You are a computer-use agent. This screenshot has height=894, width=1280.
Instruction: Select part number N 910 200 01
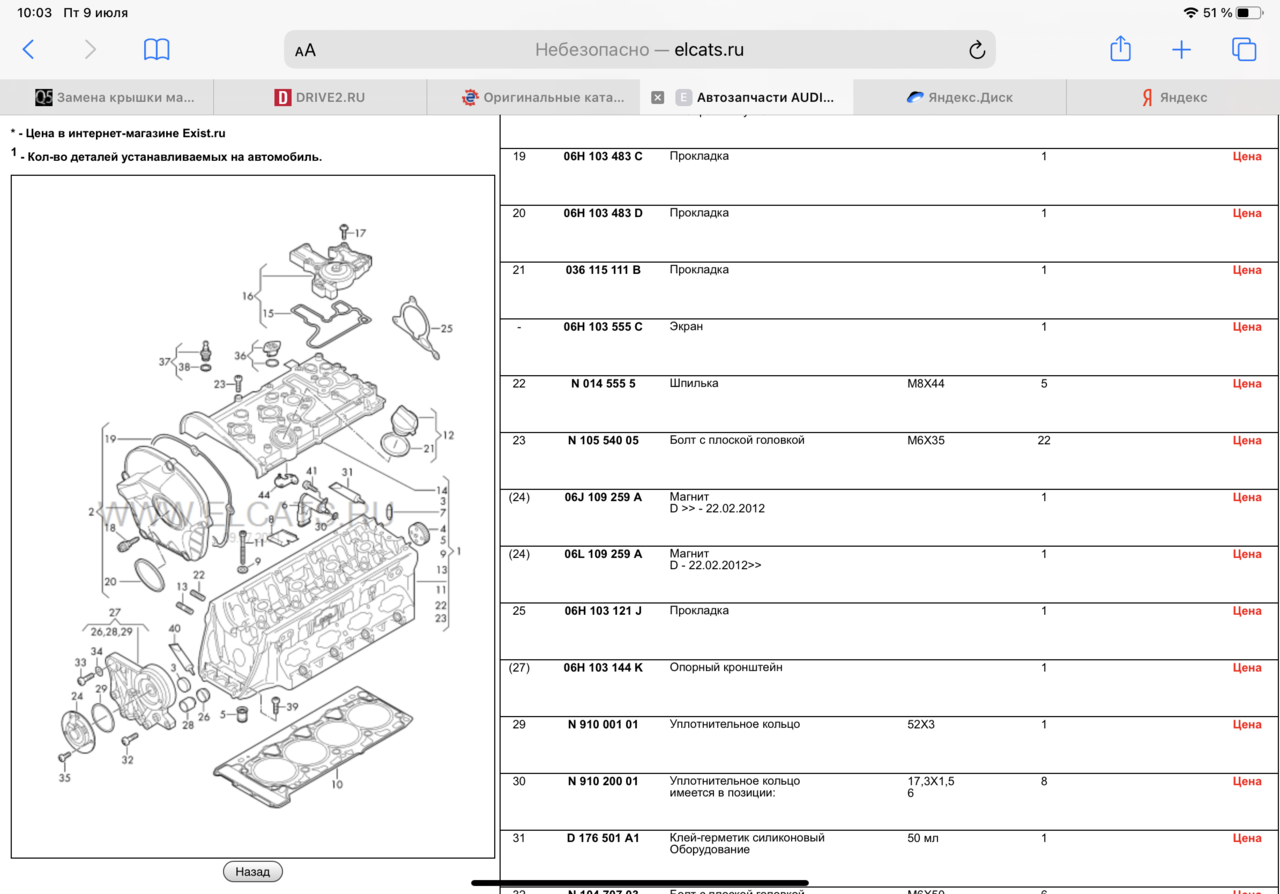tap(603, 781)
